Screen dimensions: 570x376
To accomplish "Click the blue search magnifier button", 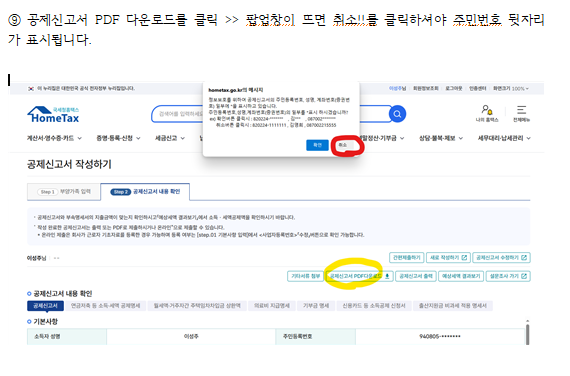I will [x=397, y=114].
